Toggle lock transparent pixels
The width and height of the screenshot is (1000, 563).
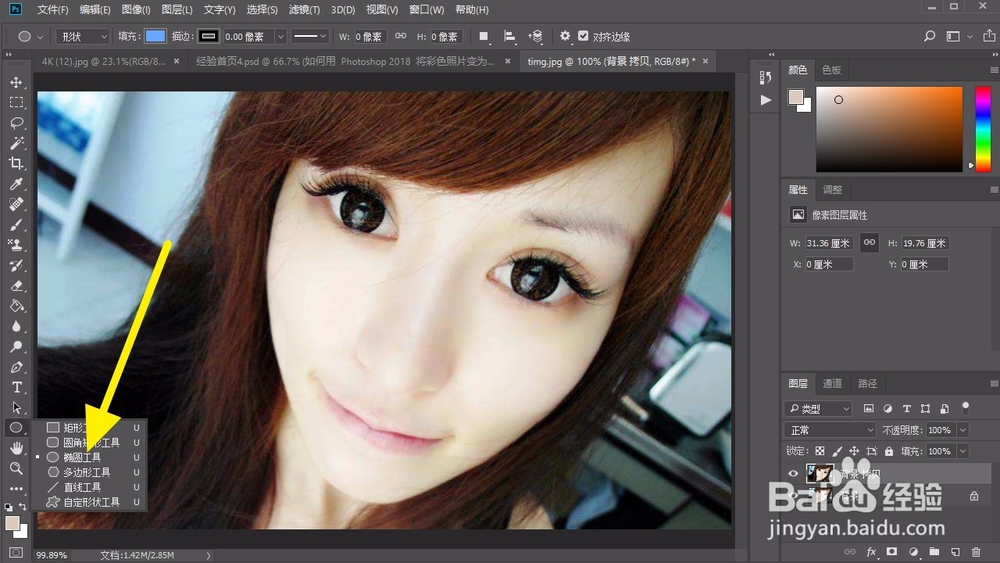click(820, 451)
